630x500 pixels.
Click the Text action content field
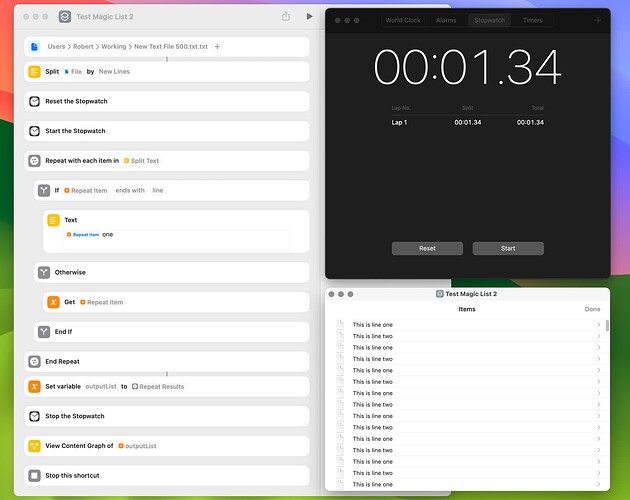tap(176, 240)
